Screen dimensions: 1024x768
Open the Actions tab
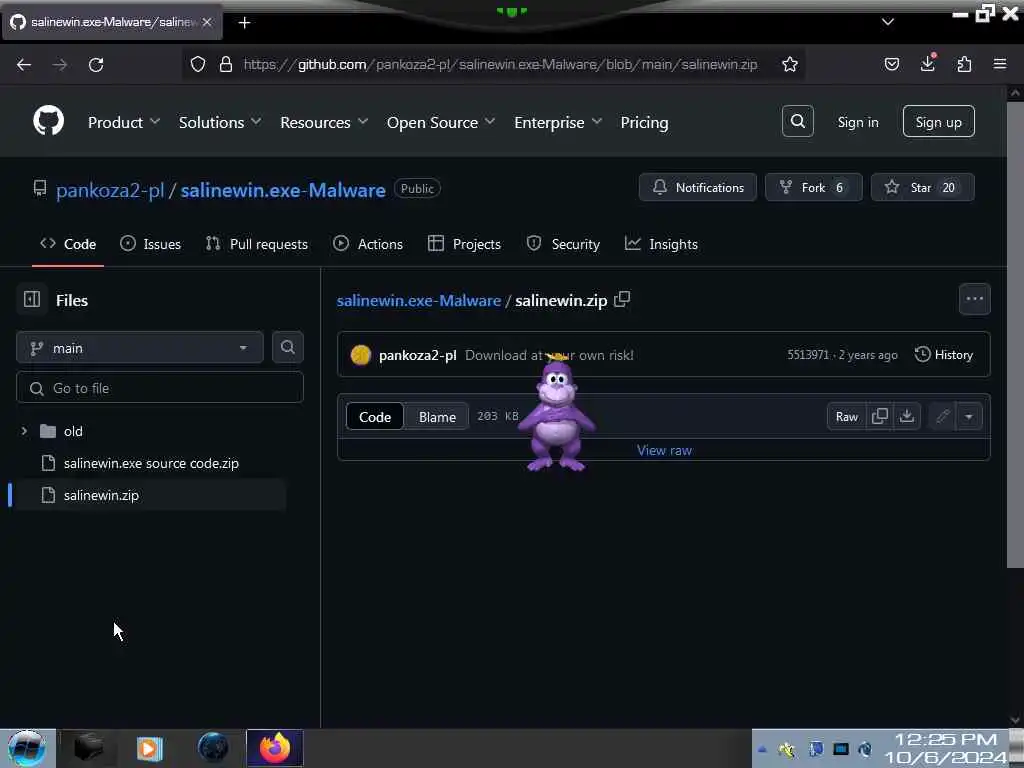coord(368,244)
